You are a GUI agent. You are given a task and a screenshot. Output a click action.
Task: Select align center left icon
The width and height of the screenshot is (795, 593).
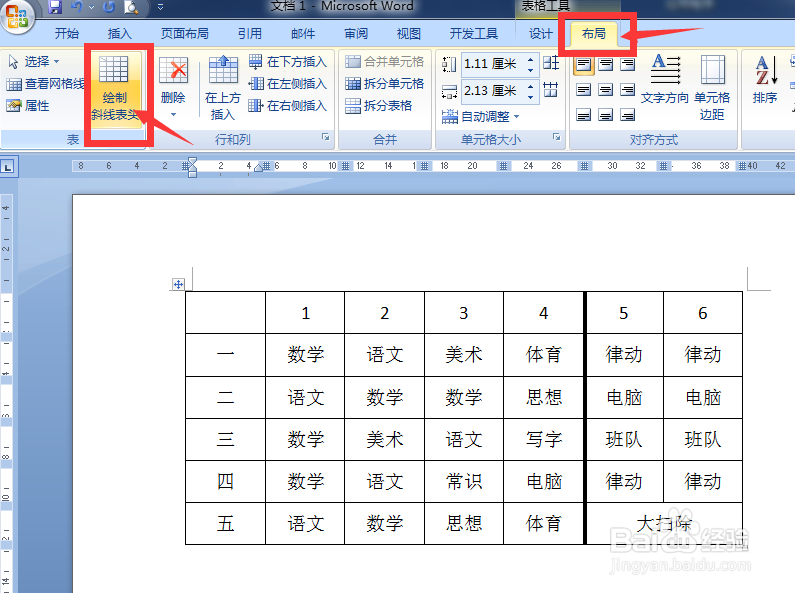click(x=584, y=90)
